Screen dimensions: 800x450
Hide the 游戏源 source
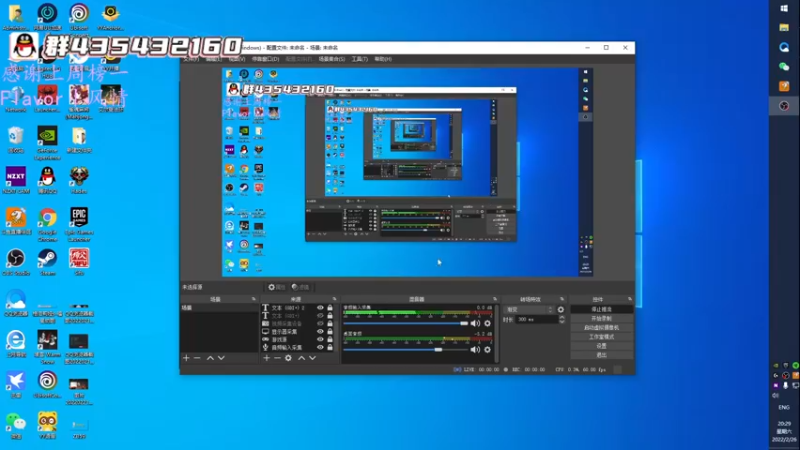(x=320, y=339)
